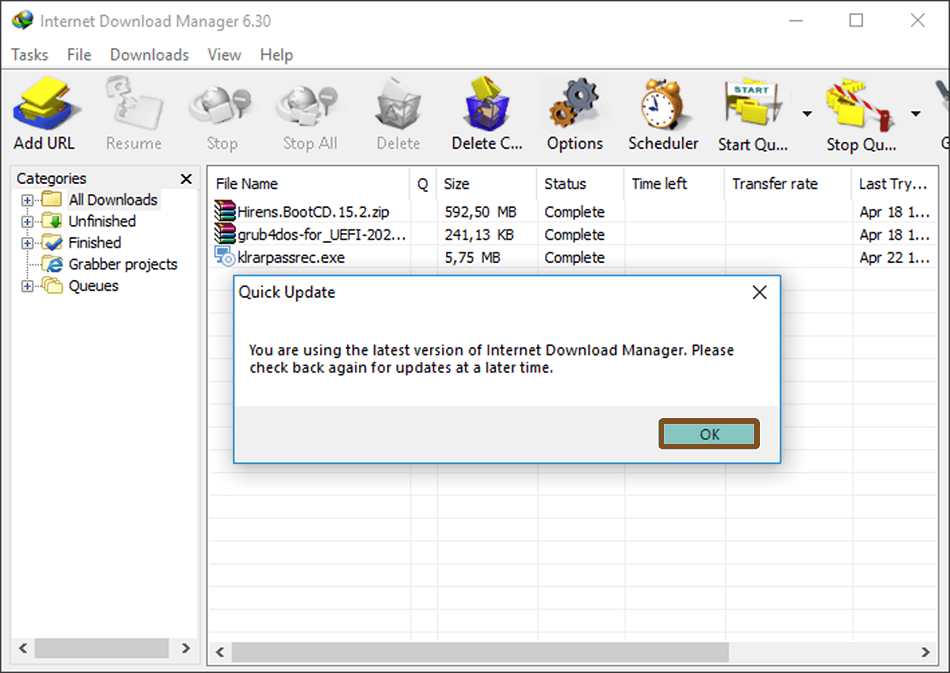Select the Delete toolbar icon
This screenshot has width=950, height=673.
397,105
